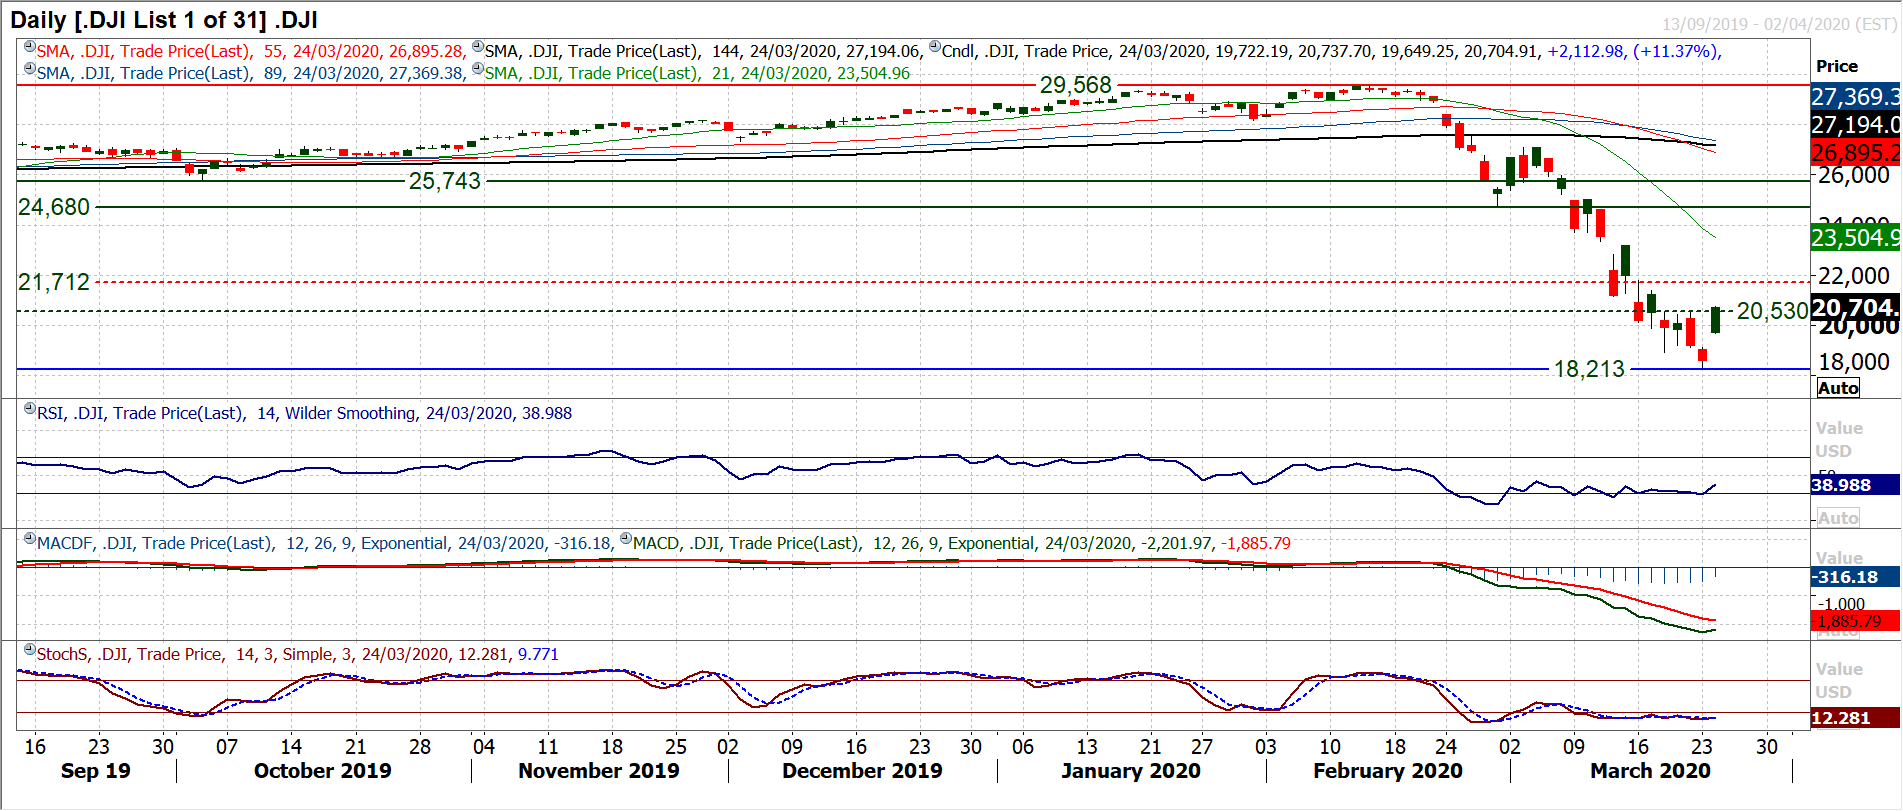
Task: Click the StochS value tag 12.281
Action: point(1855,718)
